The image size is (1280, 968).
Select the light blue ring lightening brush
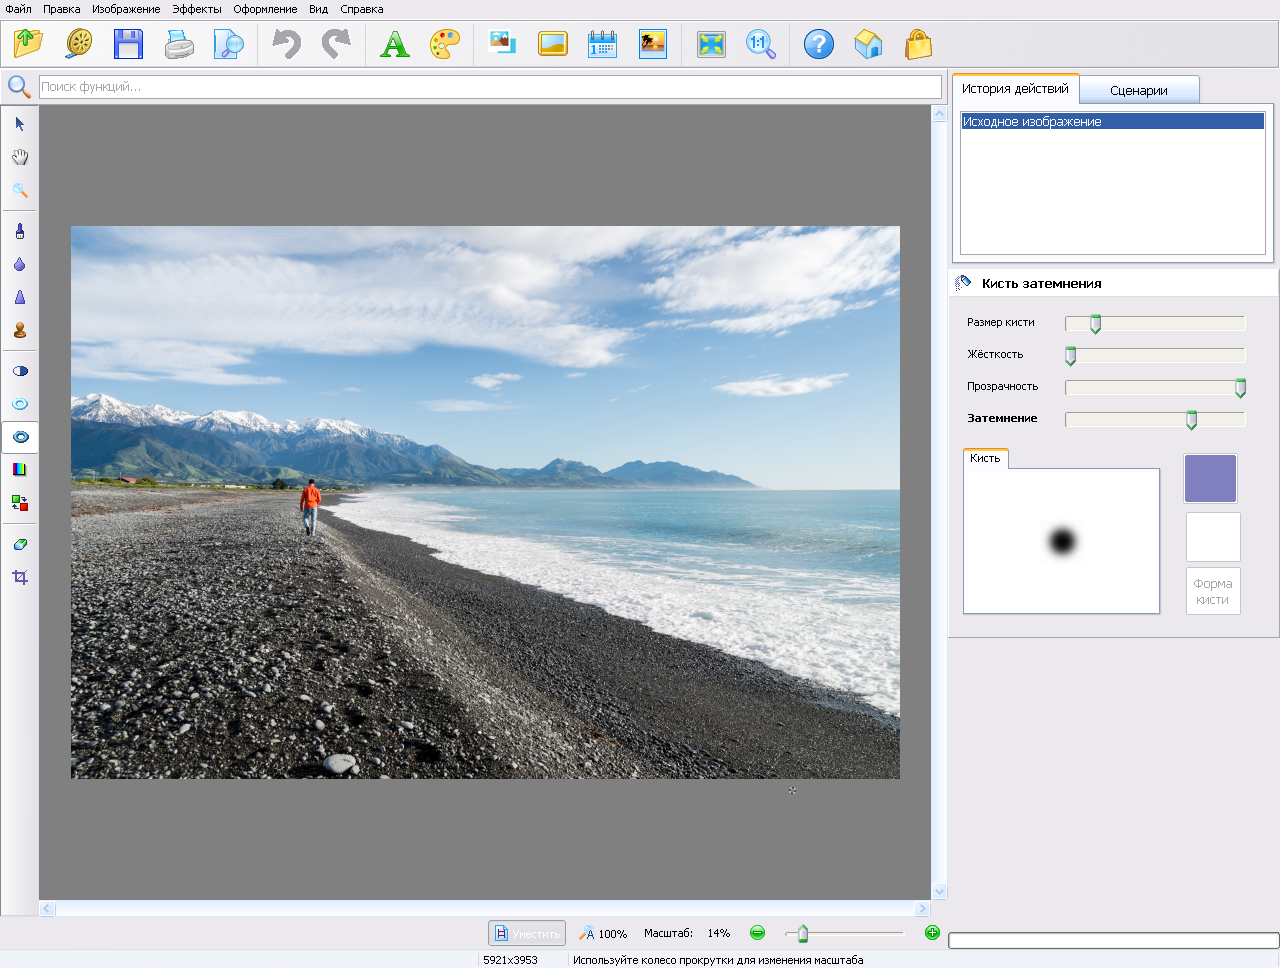click(20, 404)
